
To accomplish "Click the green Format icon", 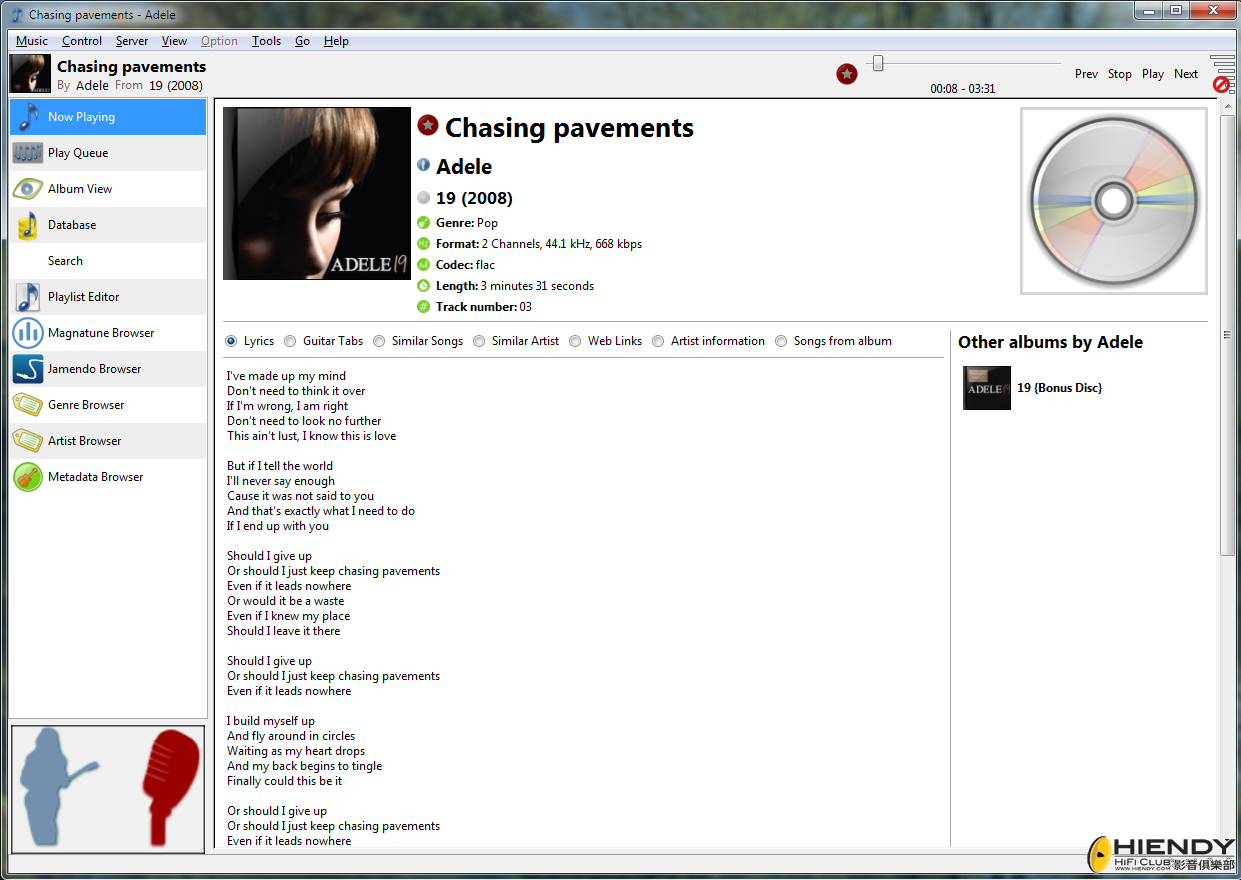I will [424, 243].
